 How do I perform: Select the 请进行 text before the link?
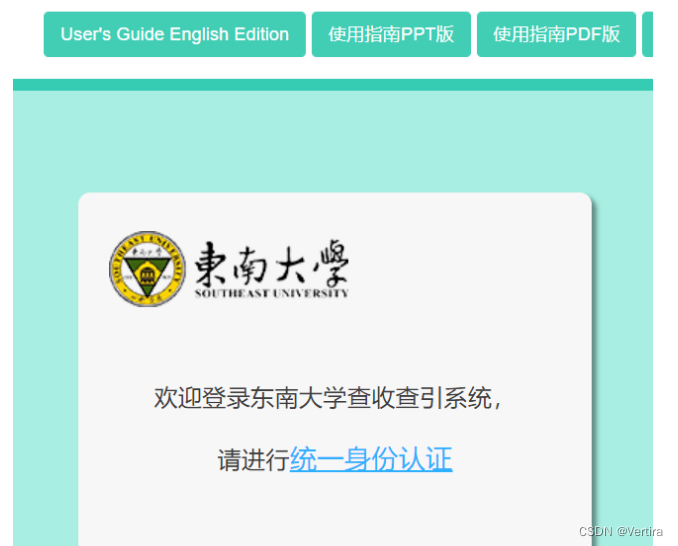(253, 460)
